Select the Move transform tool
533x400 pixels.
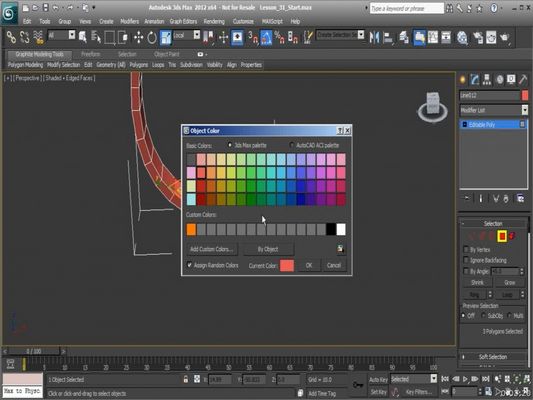pyautogui.click(x=138, y=37)
